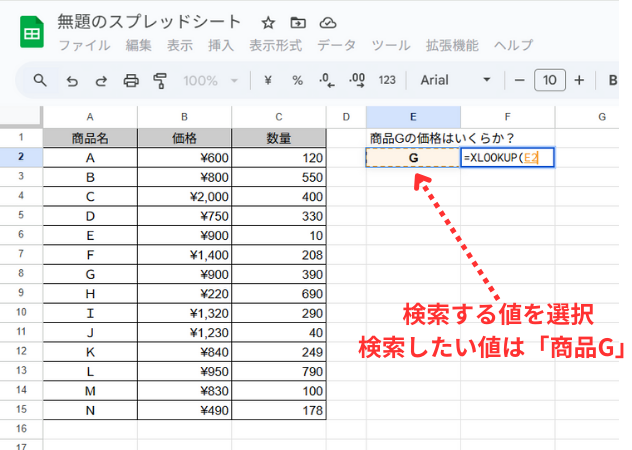Decrease font size with minus button
The height and width of the screenshot is (450, 632).
(519, 80)
